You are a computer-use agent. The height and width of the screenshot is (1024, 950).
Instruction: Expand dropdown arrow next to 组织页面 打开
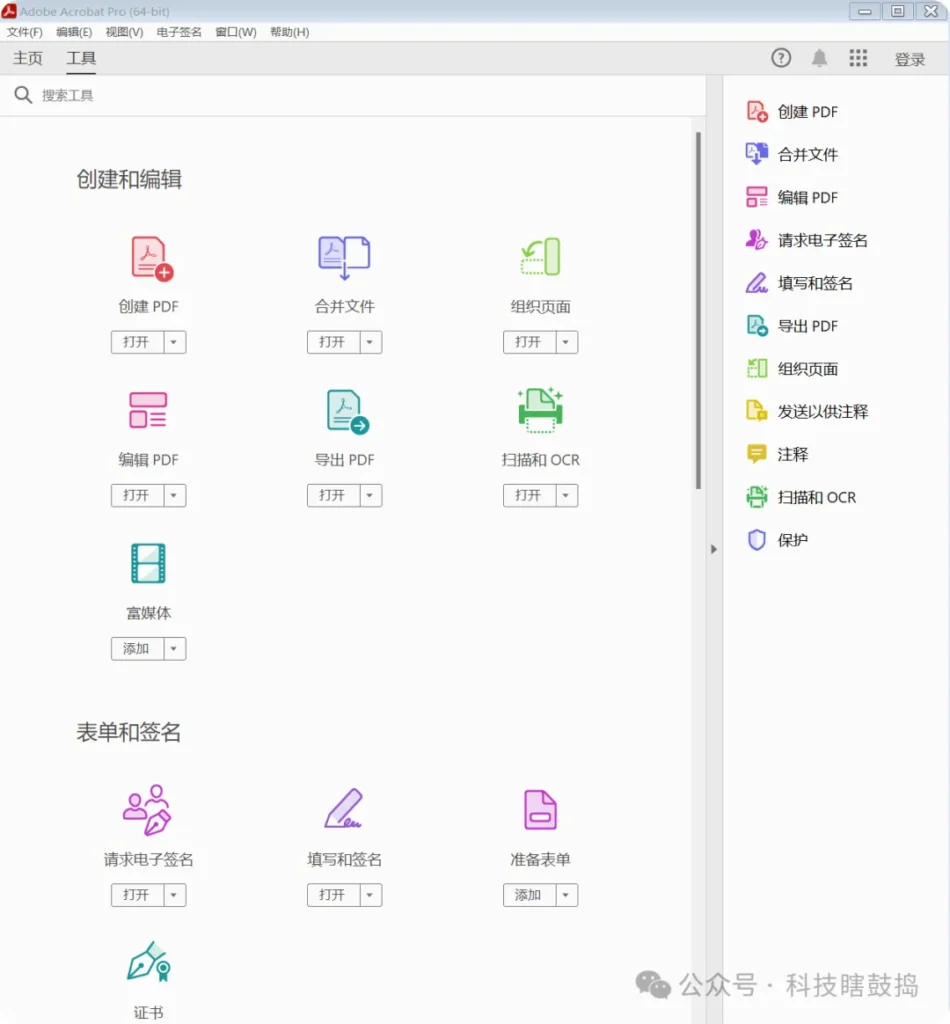click(566, 342)
